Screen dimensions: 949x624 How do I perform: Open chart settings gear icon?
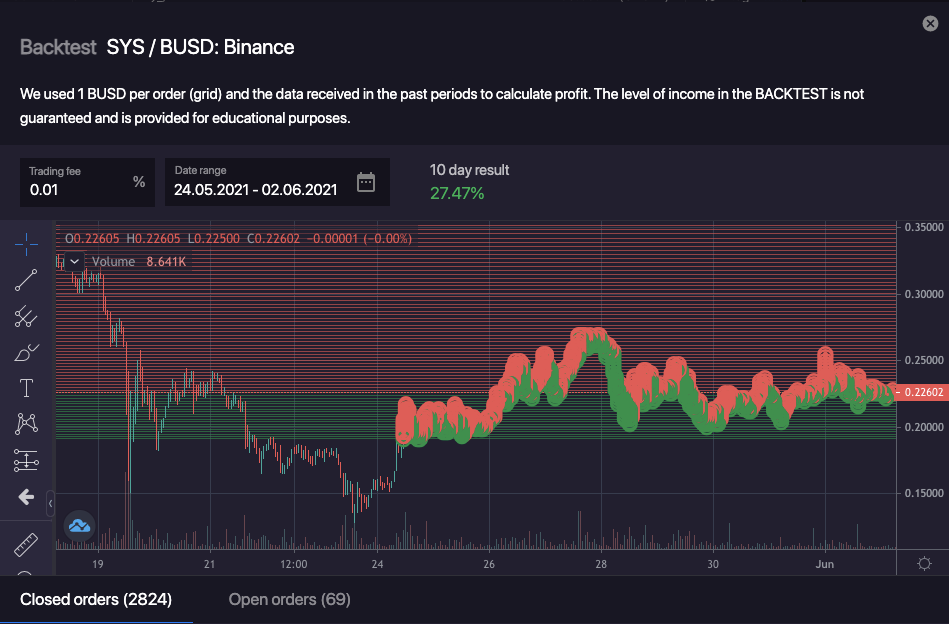pyautogui.click(x=924, y=563)
